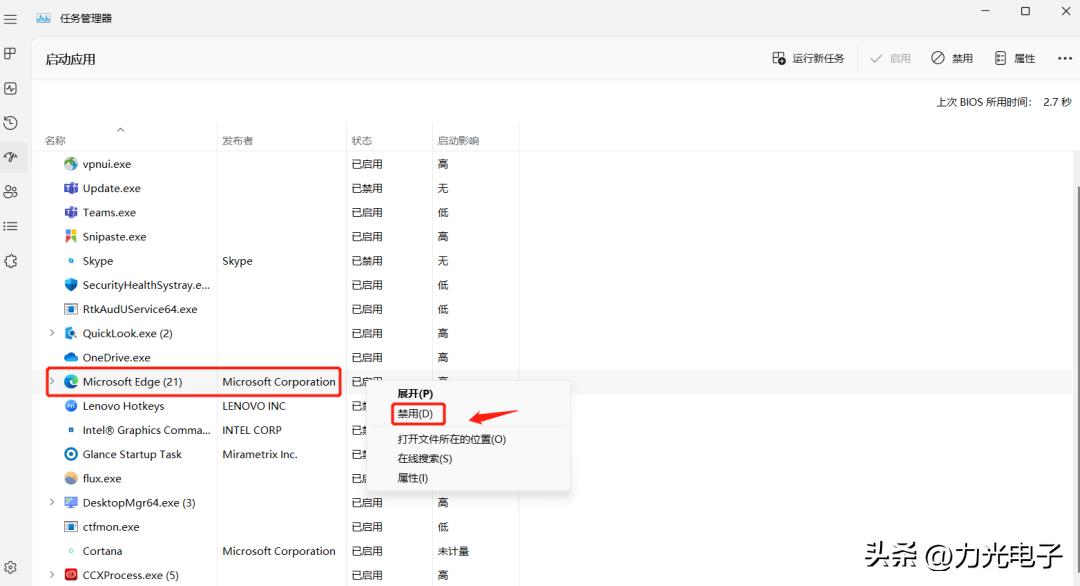The height and width of the screenshot is (586, 1080).
Task: Expand the DesktopMgr64.exe (3) group
Action: 52,502
